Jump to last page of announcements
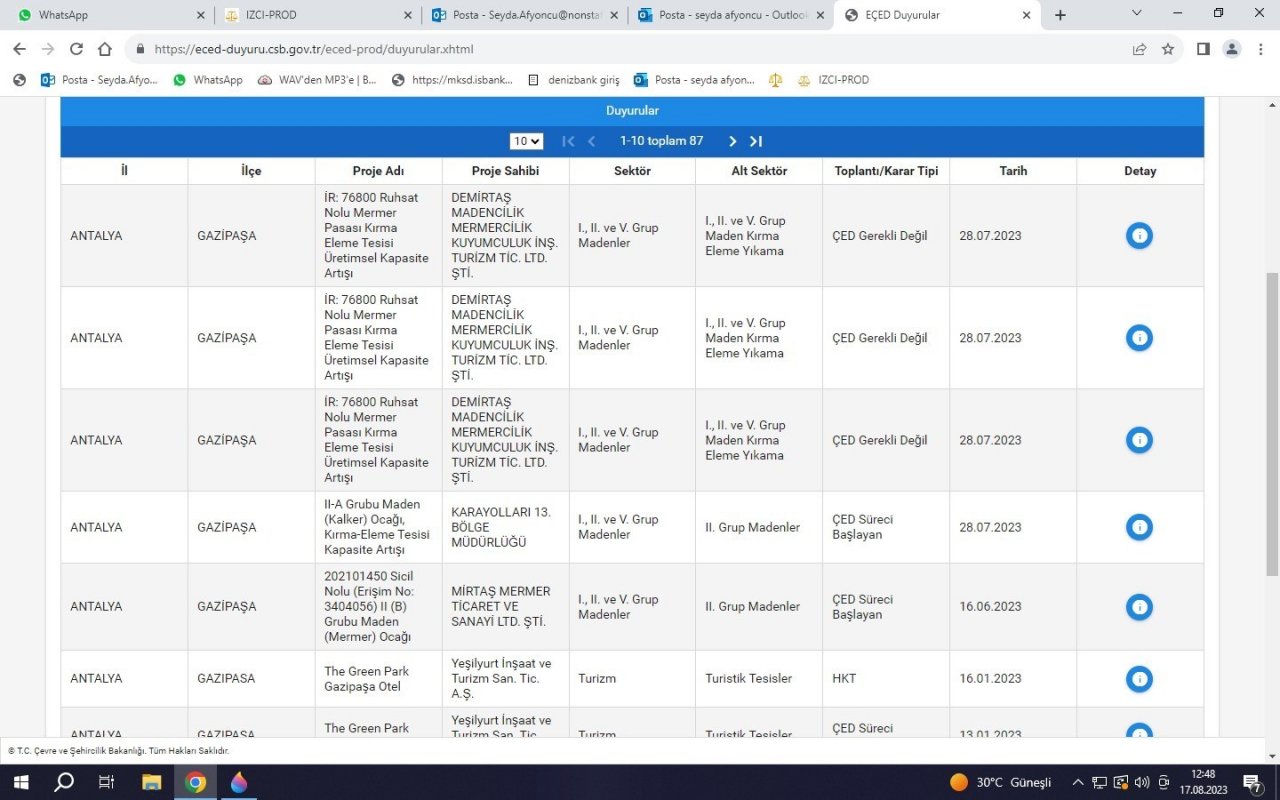The image size is (1280, 800). [756, 141]
